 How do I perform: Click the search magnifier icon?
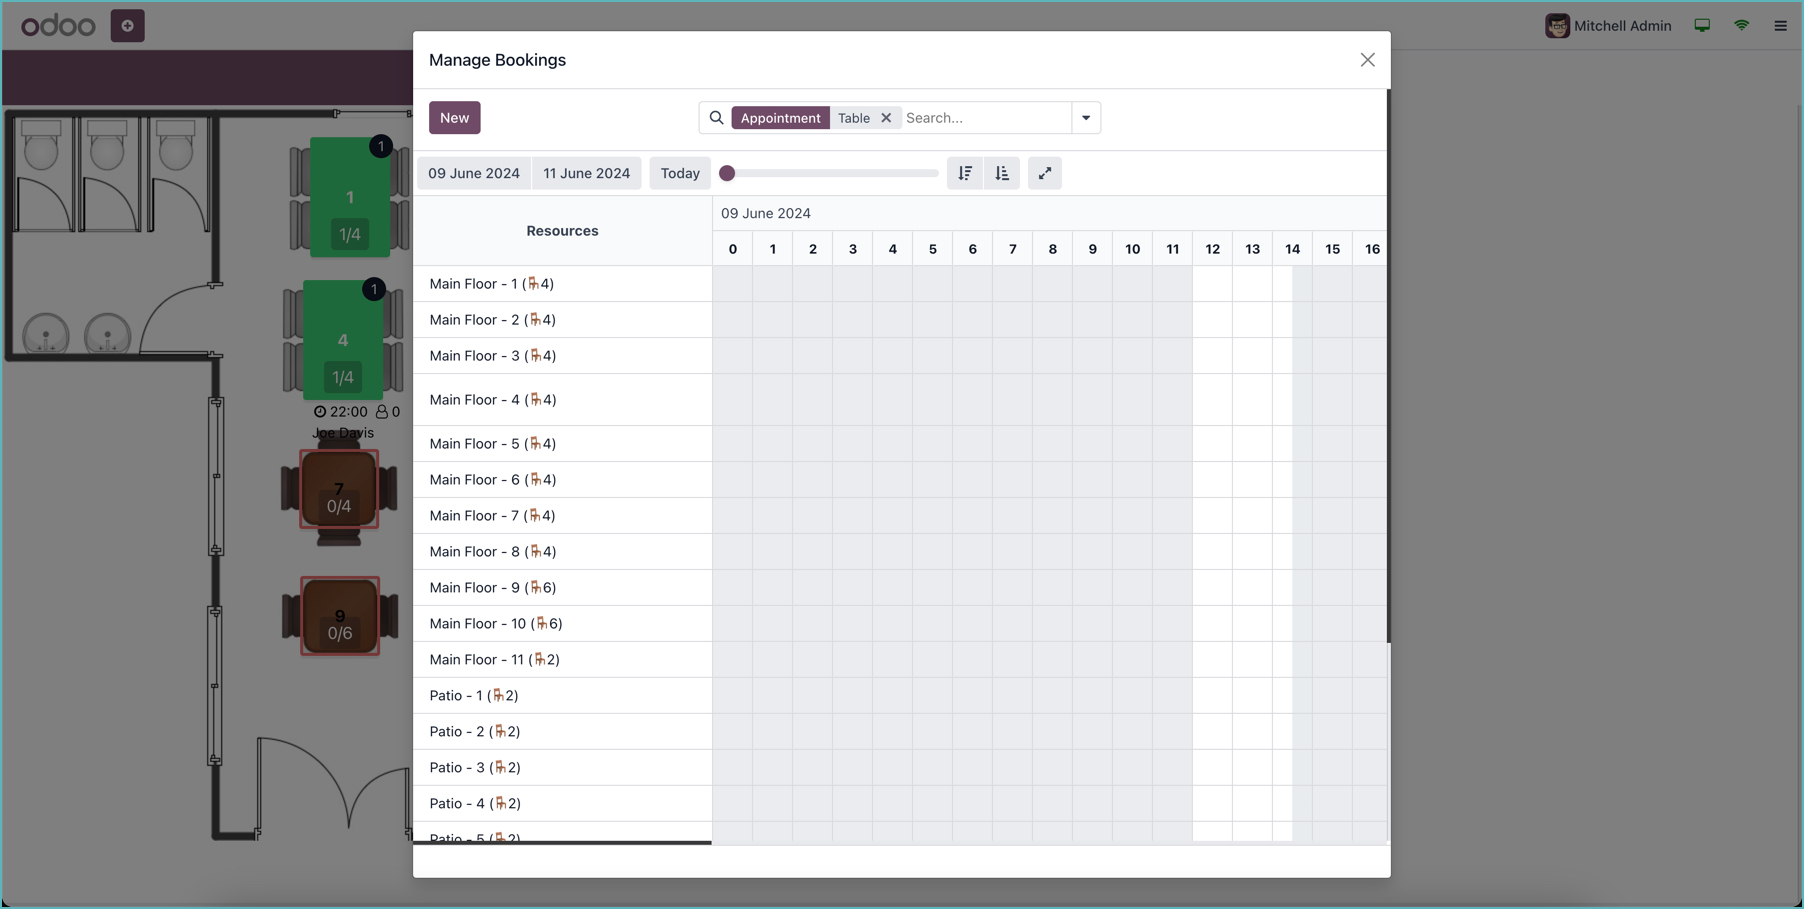716,117
